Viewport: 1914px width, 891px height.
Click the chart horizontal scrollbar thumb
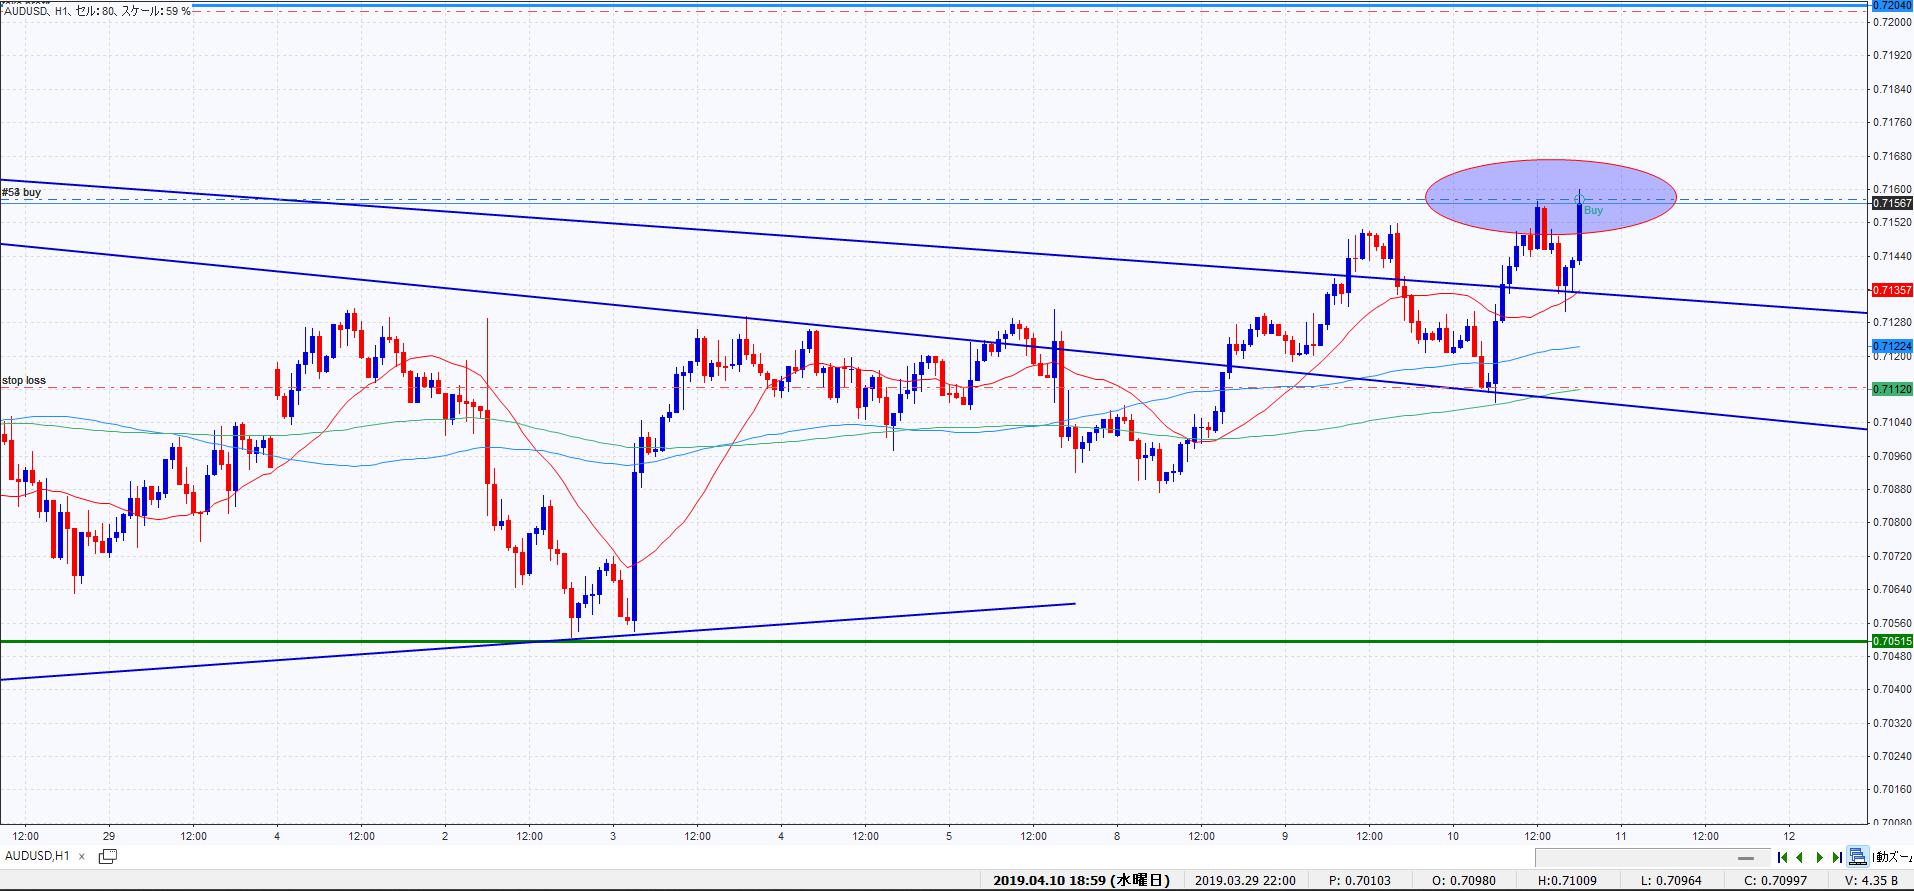click(1745, 858)
